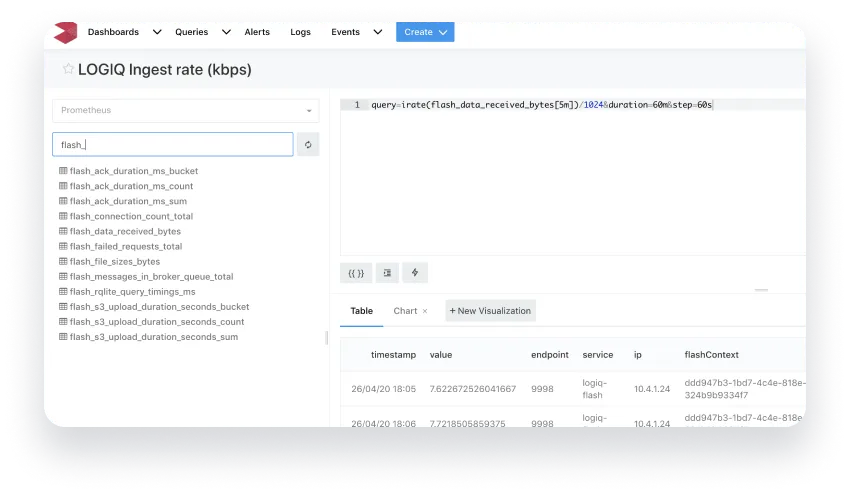Viewport: 851px width, 494px height.
Task: Click table icon beside flash_ack_duration_ms_bucket
Action: point(63,170)
